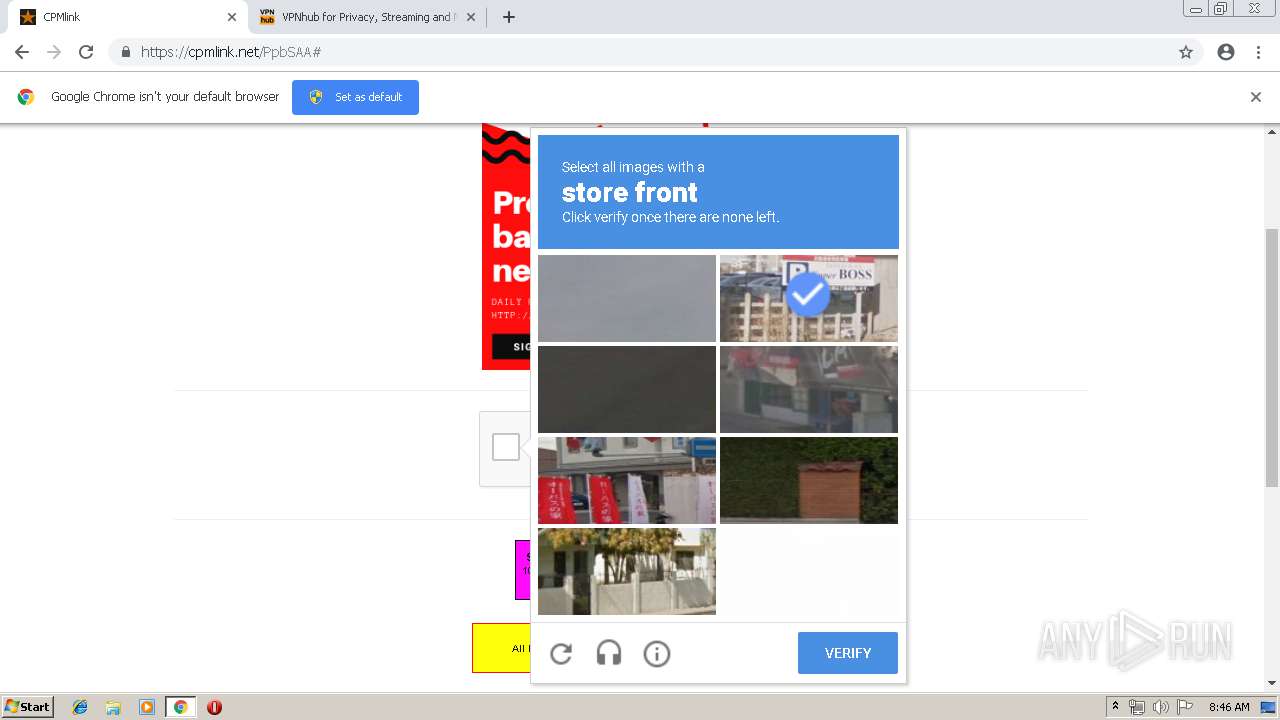This screenshot has width=1280, height=720.
Task: Open clock showing 8:46 AM
Action: (x=1229, y=707)
